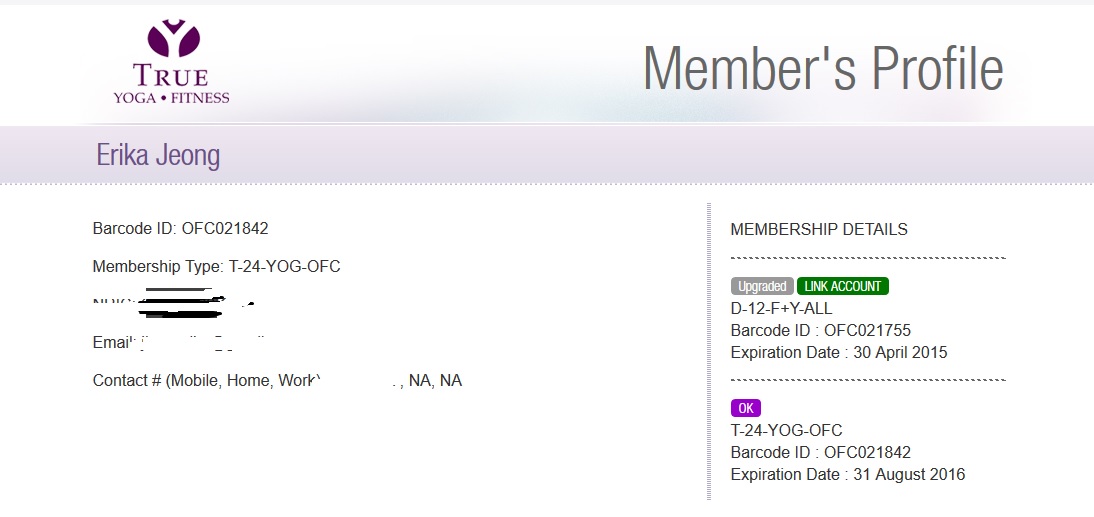Click the MEMBERSHIP DETAILS section heading
This screenshot has width=1094, height=517.
pos(819,229)
